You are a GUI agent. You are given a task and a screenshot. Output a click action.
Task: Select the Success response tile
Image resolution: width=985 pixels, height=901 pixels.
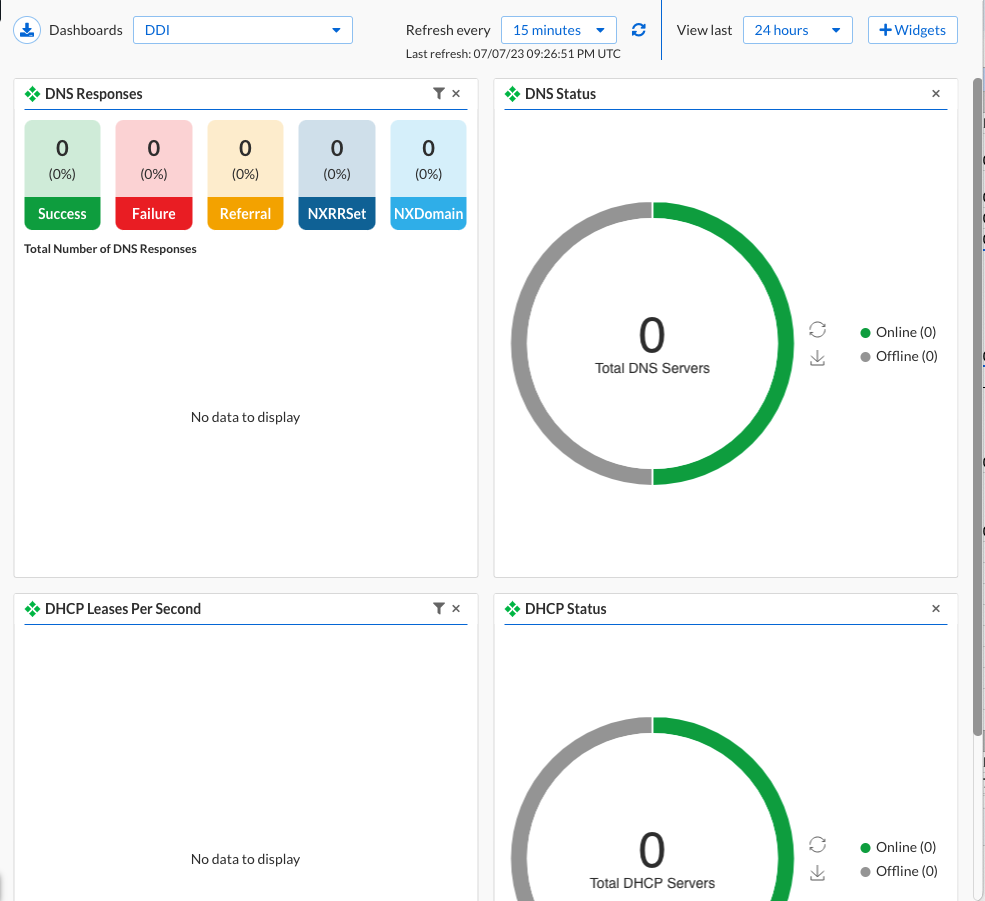62,175
